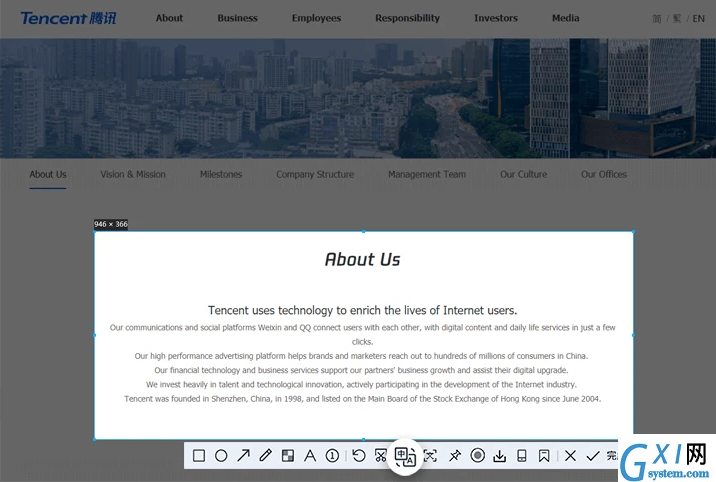Go to Vision & Mission tab
Viewport: 716px width, 482px height.
coord(133,174)
